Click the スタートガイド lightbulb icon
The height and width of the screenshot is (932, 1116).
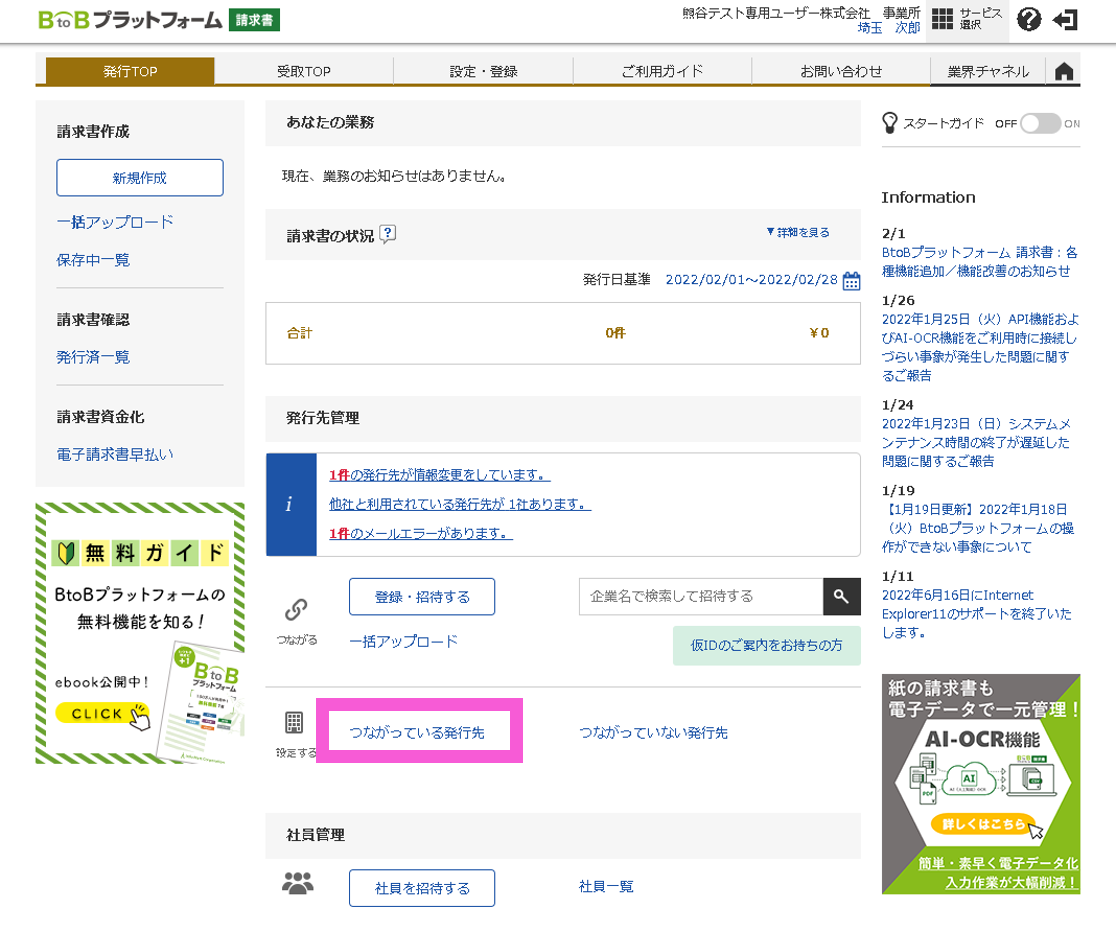coord(890,122)
